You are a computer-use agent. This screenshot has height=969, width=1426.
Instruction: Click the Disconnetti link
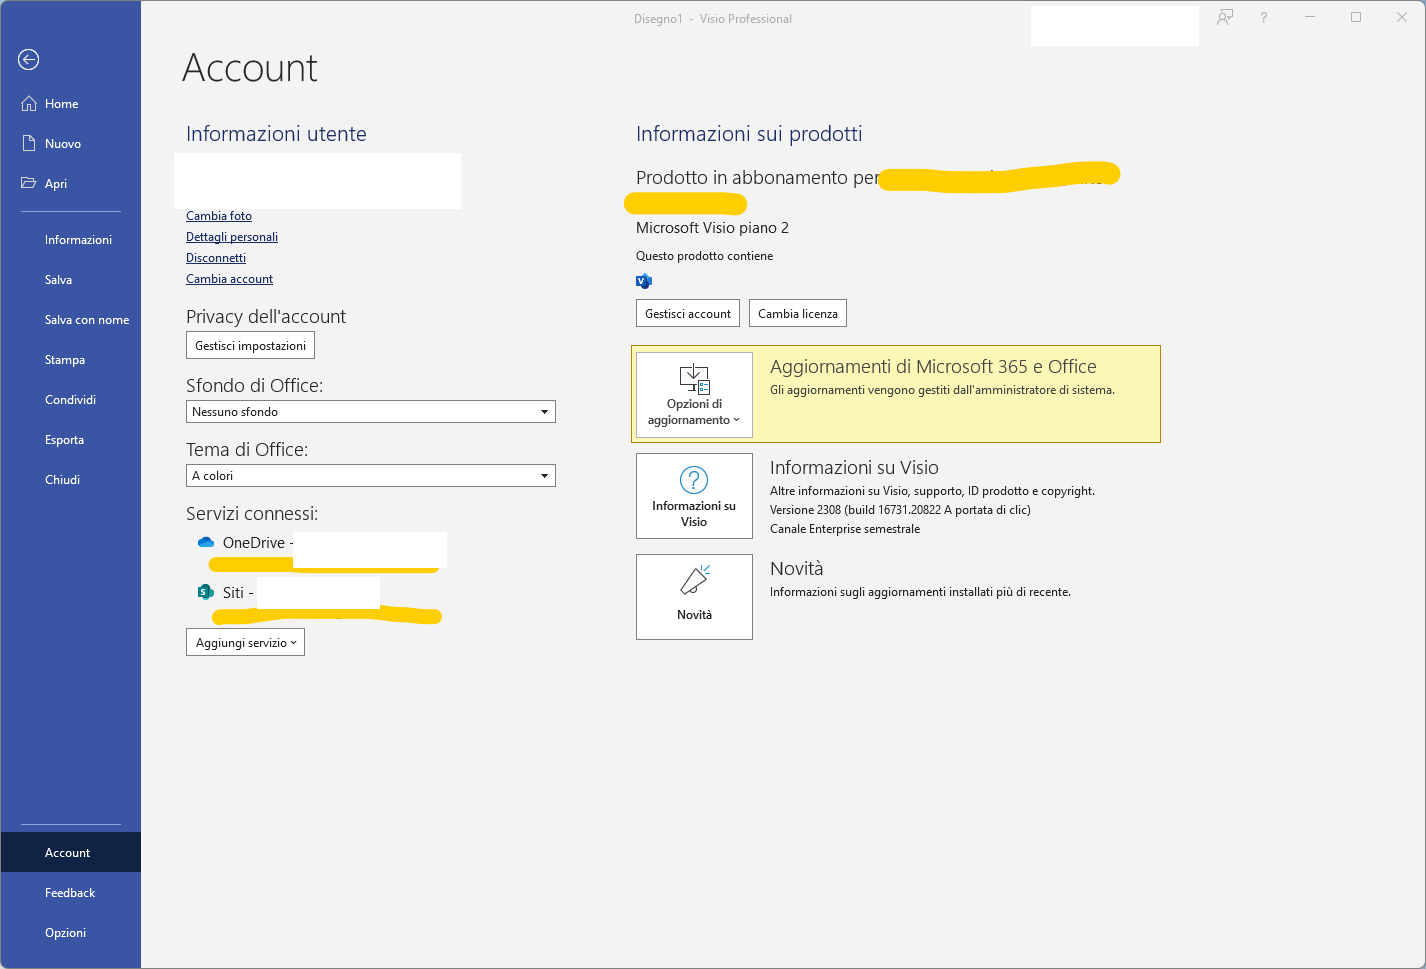tap(216, 258)
